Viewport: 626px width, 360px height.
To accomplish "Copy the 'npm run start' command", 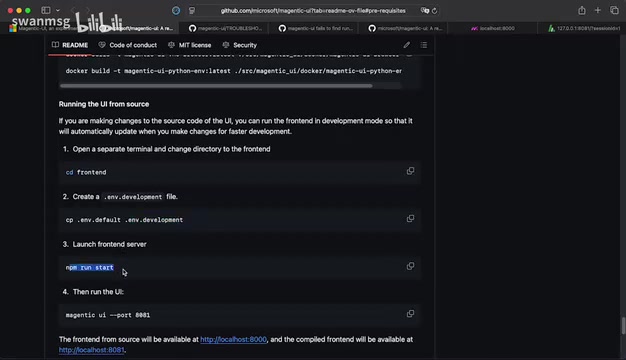I will [x=410, y=266].
